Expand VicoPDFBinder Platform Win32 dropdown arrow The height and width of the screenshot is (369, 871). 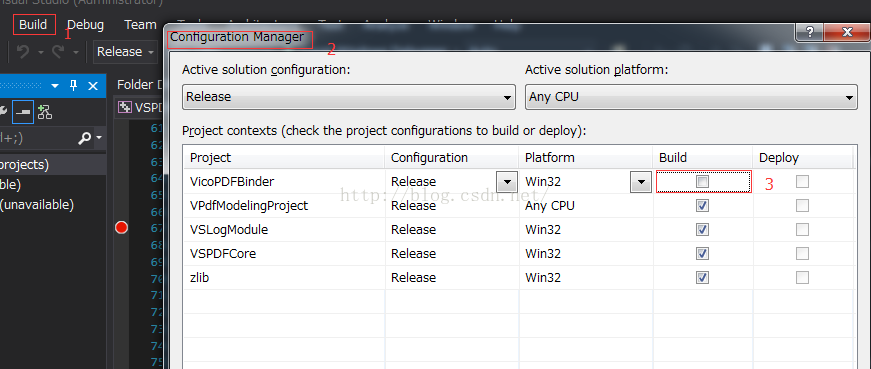[x=641, y=182]
